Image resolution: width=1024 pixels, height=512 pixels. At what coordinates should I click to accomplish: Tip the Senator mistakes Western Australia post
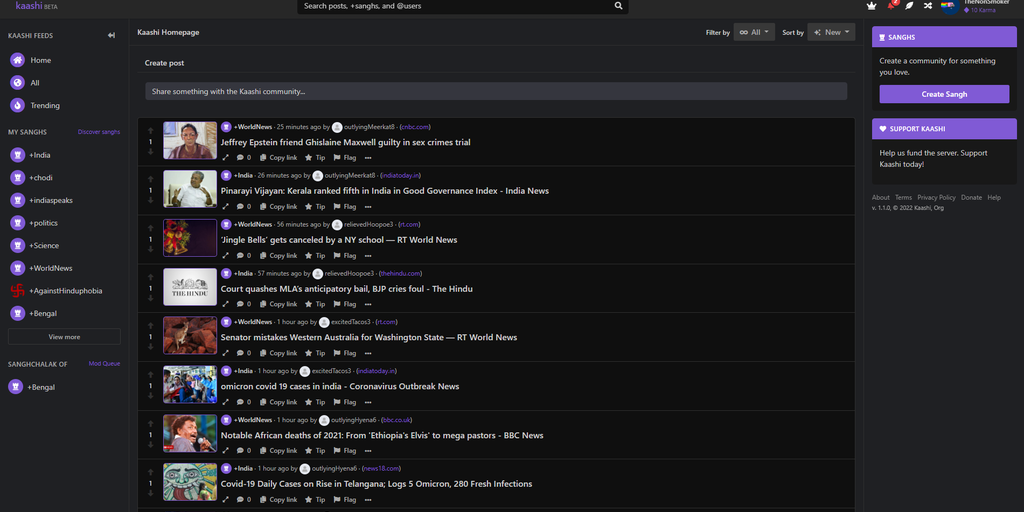(x=315, y=353)
